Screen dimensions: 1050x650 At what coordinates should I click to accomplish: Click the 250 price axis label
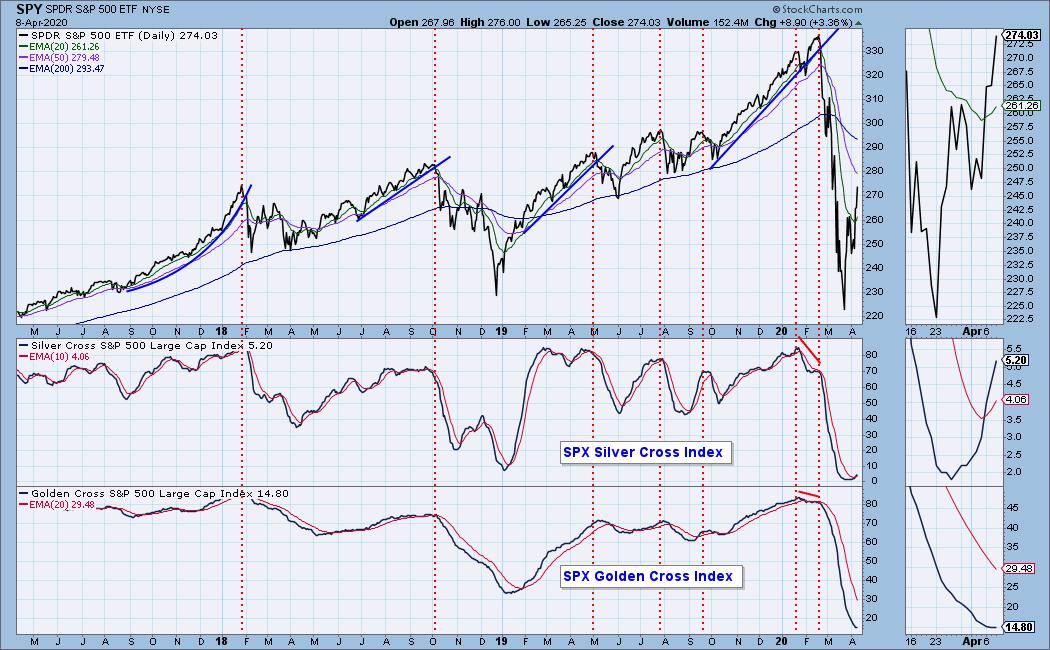[874, 244]
